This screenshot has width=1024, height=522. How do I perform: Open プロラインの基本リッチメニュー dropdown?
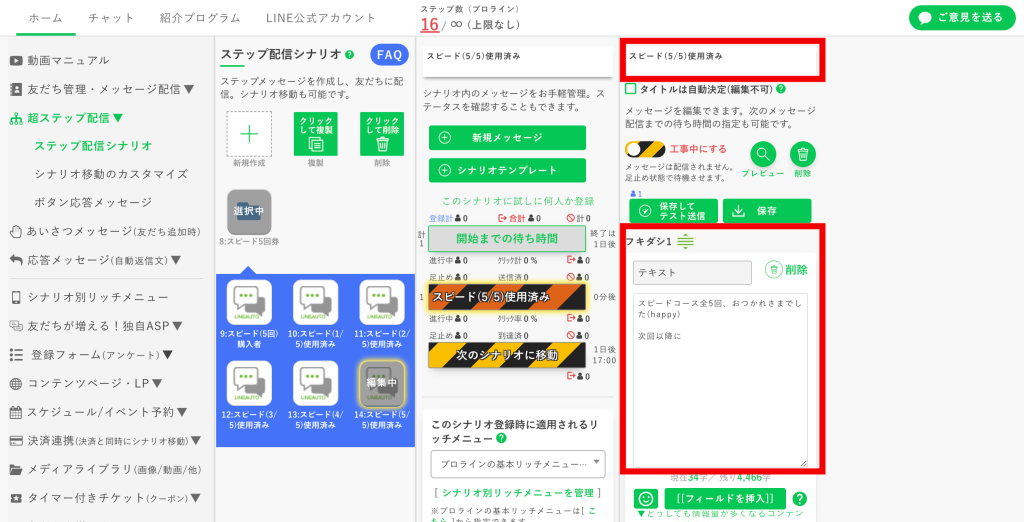(x=518, y=464)
